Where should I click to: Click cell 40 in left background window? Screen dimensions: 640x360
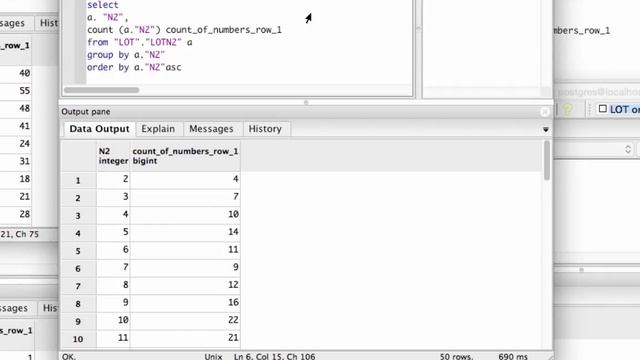[x=16, y=73]
